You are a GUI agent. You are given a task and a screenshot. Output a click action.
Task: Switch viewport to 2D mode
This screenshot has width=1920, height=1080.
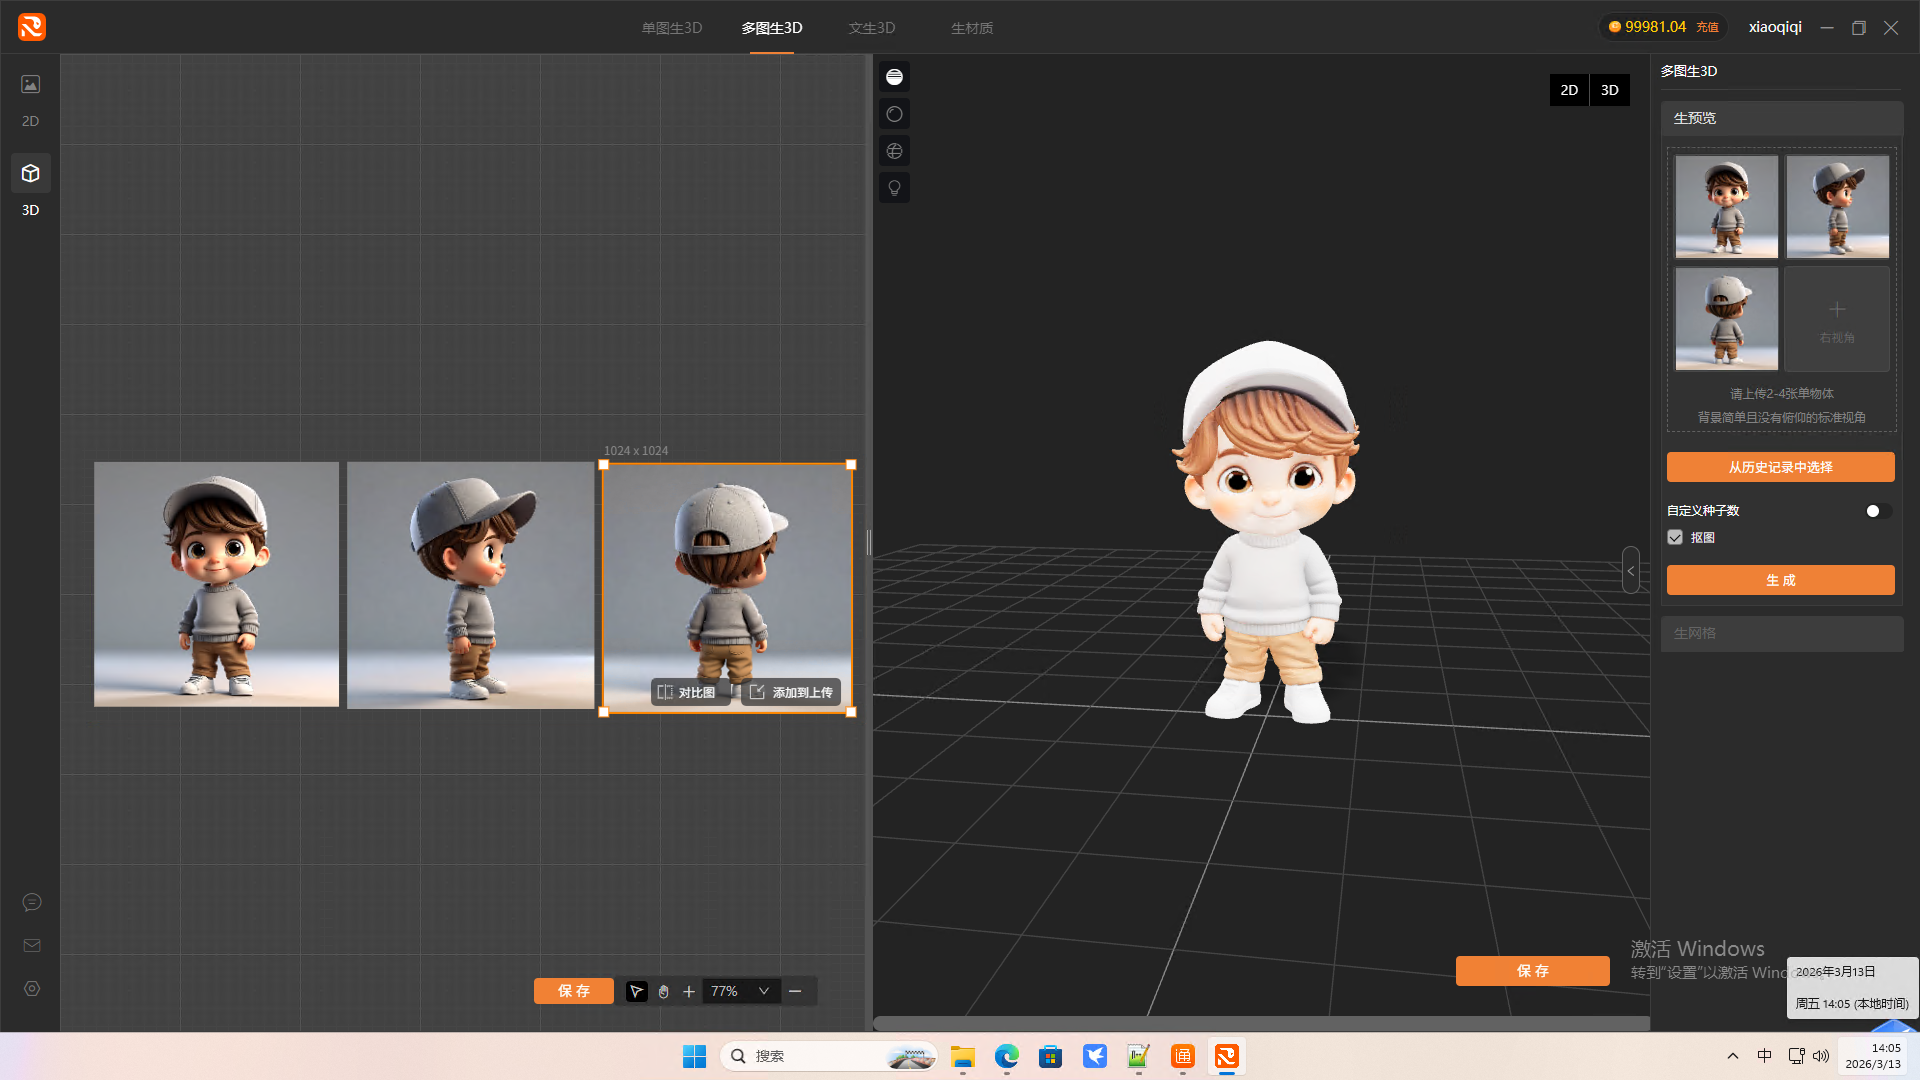click(1569, 90)
